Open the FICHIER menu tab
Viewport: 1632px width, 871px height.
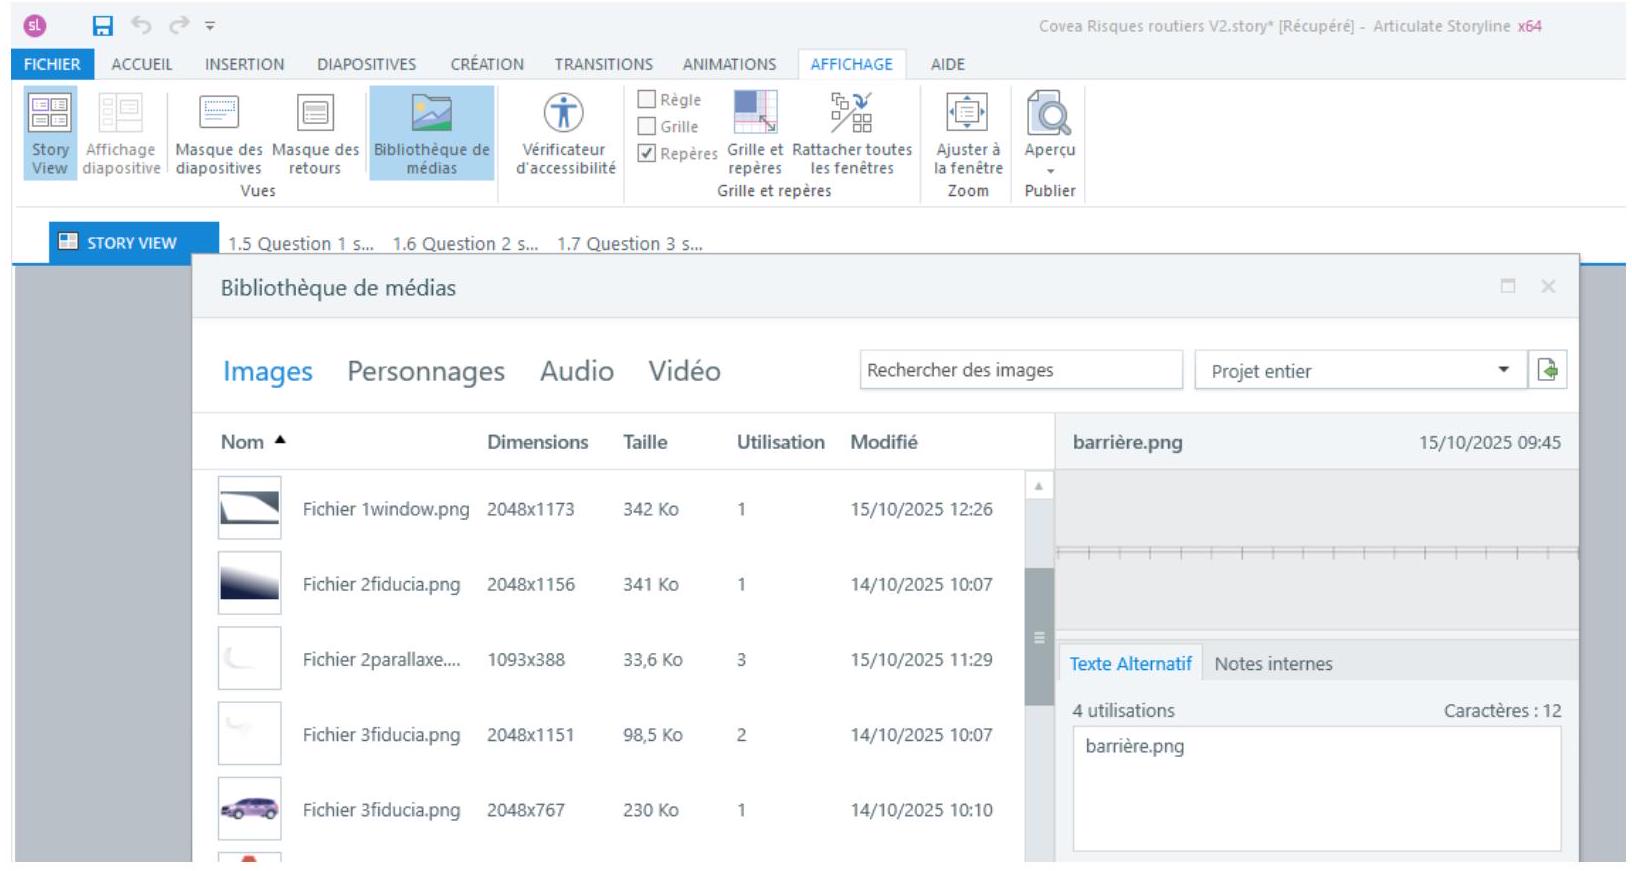click(52, 64)
